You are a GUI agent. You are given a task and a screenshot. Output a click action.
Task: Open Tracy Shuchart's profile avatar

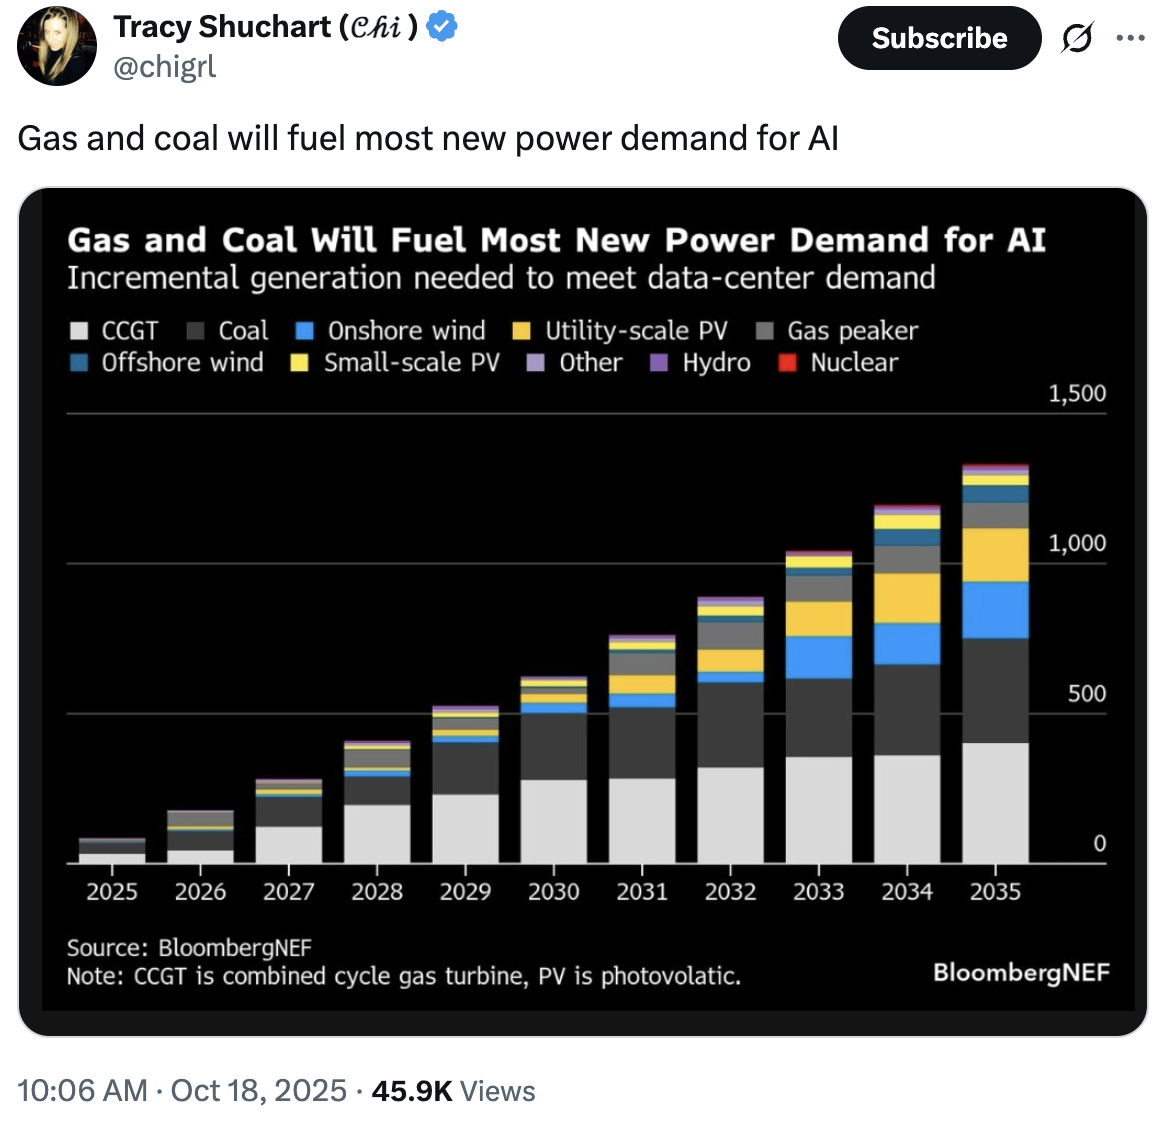coord(57,45)
